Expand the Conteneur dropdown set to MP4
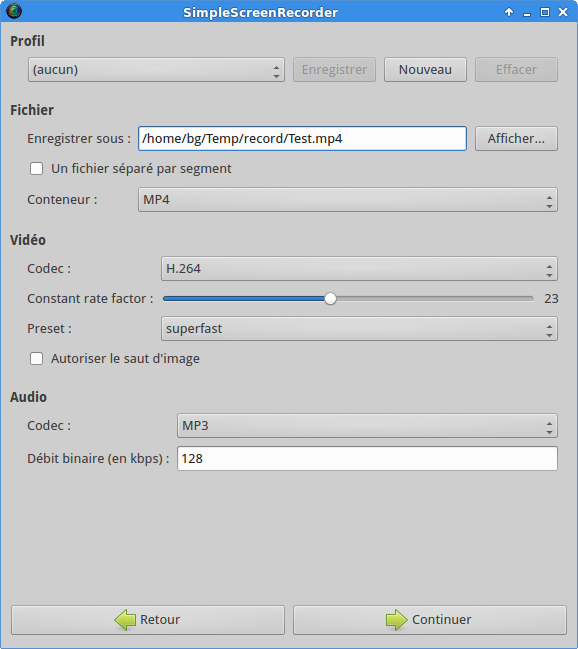 tap(348, 200)
